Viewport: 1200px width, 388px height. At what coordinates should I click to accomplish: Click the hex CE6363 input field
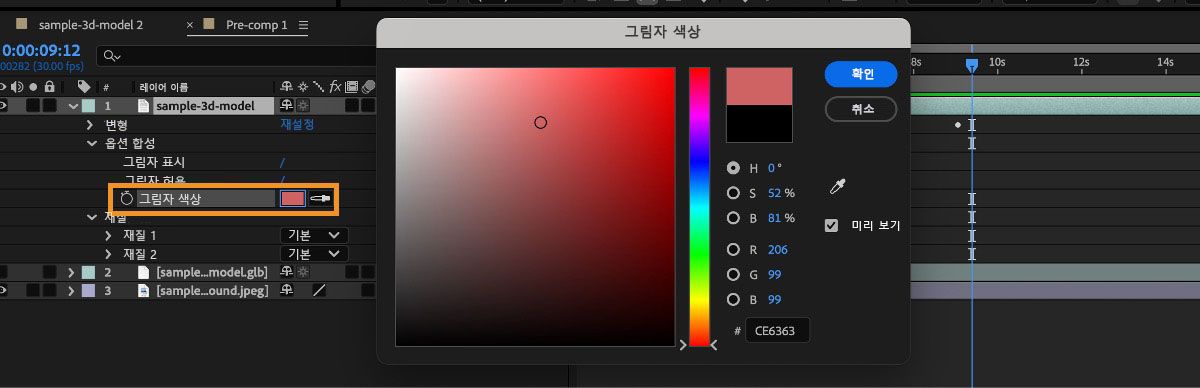(x=778, y=330)
